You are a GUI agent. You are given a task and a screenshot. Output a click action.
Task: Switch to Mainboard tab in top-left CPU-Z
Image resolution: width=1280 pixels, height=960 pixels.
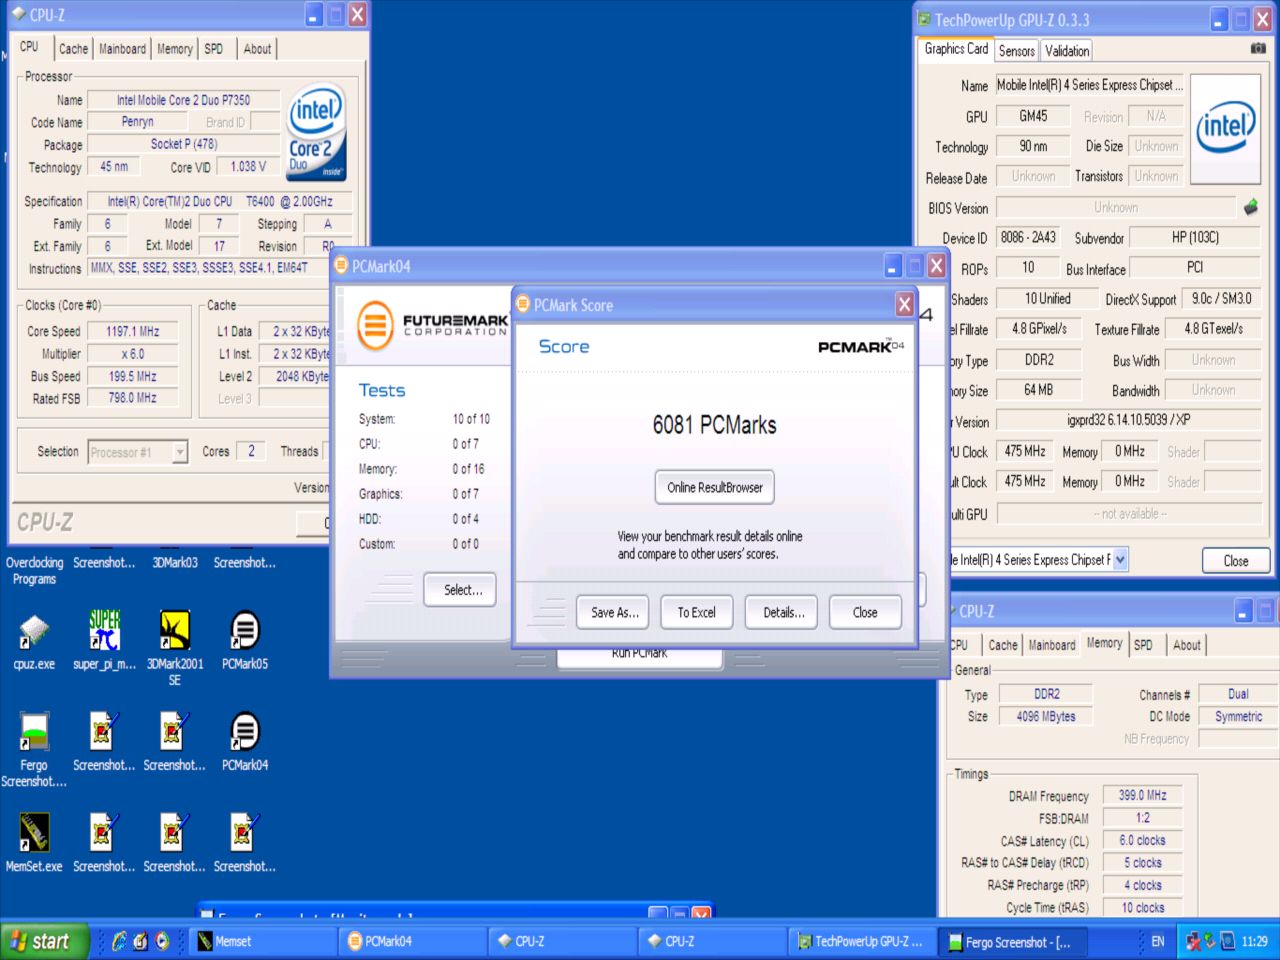tap(122, 49)
